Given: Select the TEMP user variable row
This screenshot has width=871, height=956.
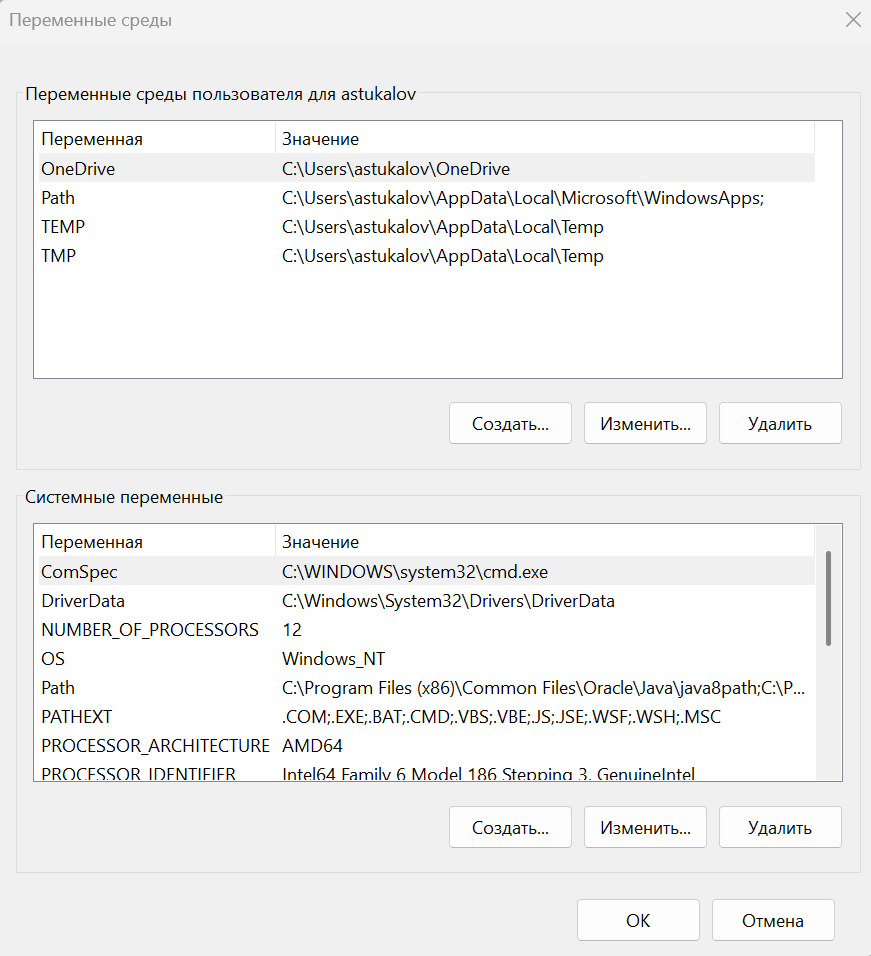Looking at the screenshot, I should pos(63,227).
